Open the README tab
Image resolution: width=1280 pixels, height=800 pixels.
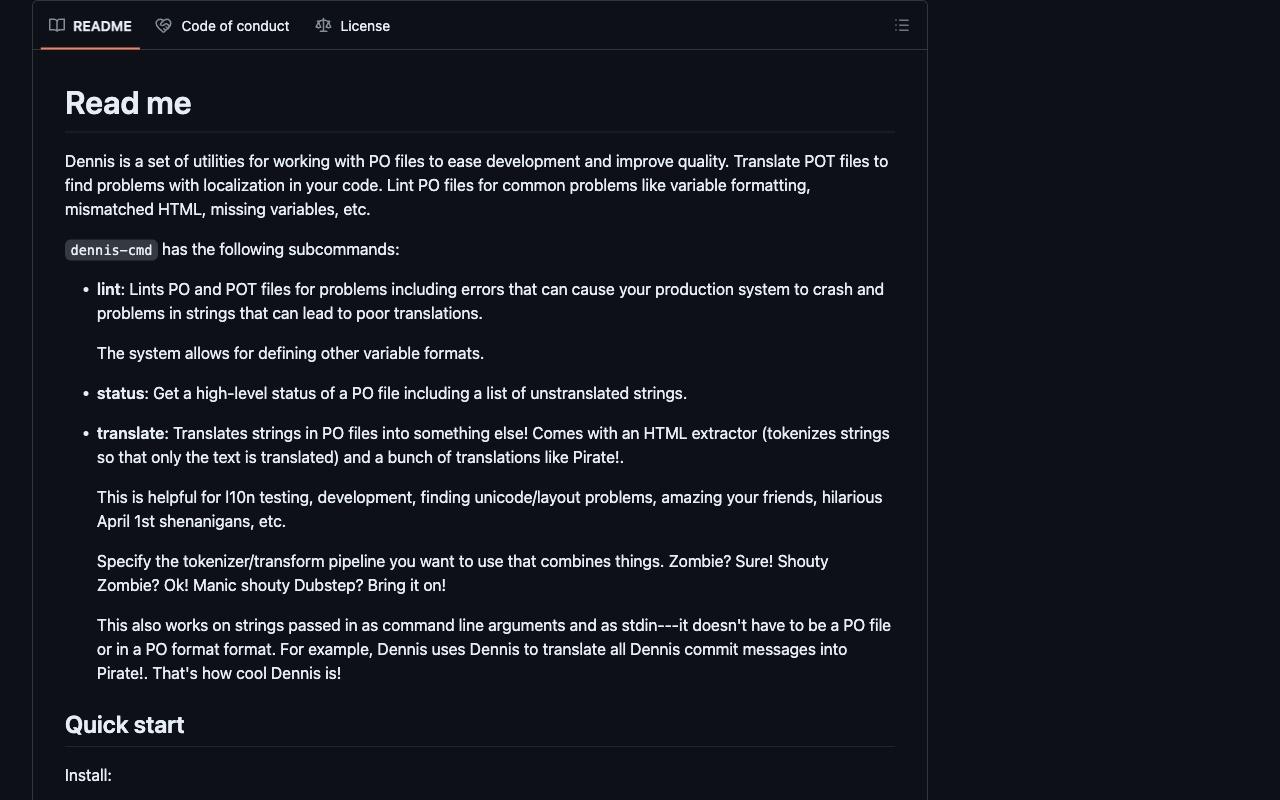pos(90,26)
